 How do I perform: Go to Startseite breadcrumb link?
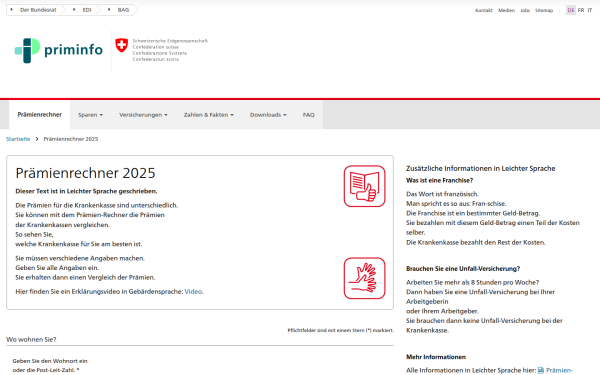[x=18, y=139]
